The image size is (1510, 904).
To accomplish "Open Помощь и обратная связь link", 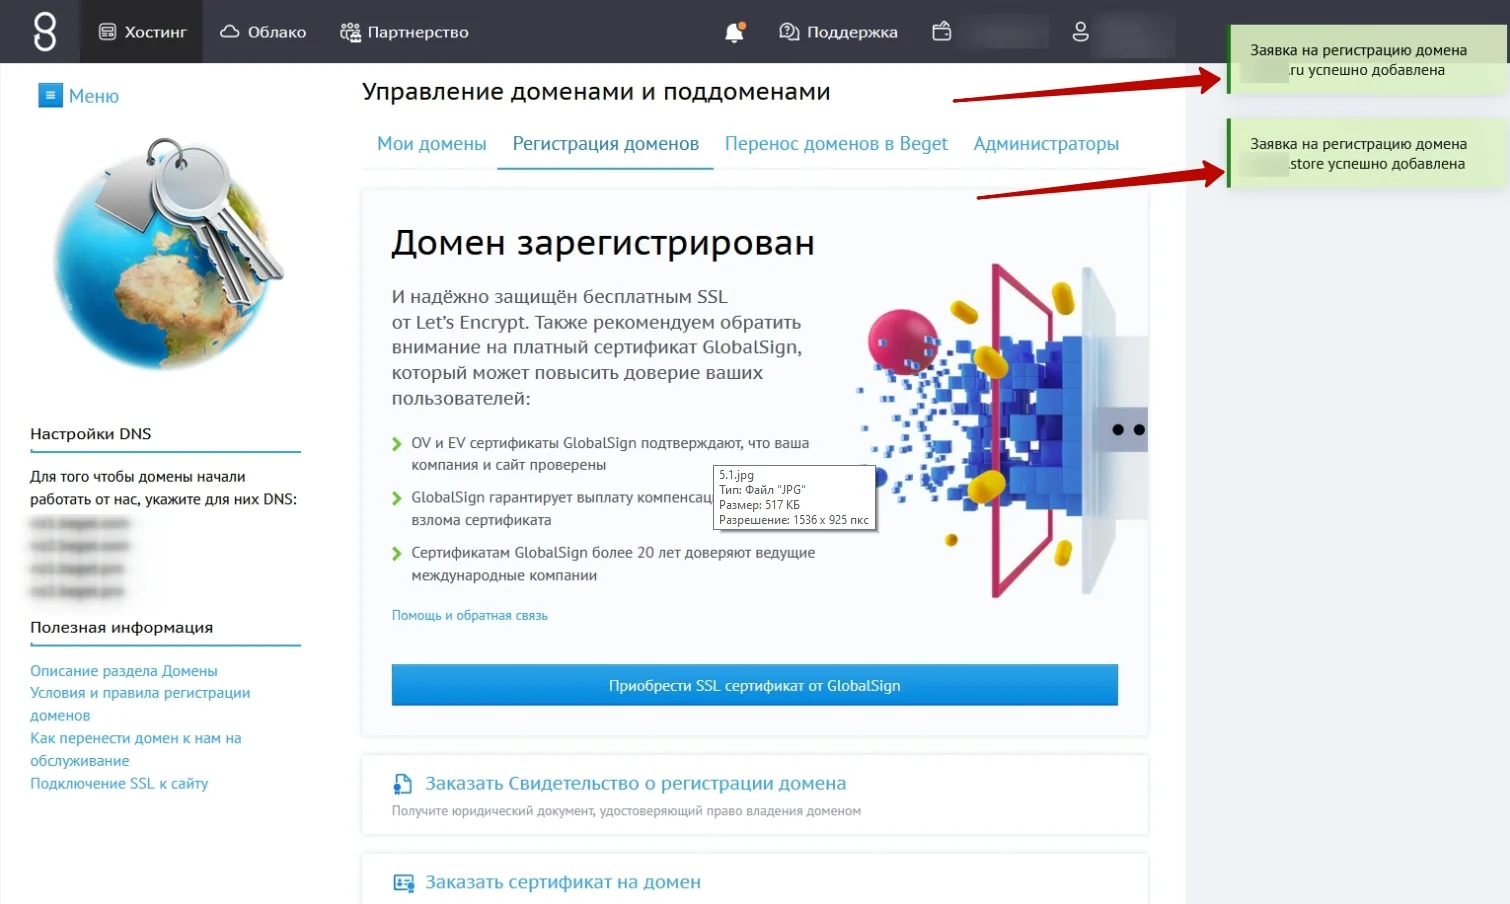I will tap(469, 615).
